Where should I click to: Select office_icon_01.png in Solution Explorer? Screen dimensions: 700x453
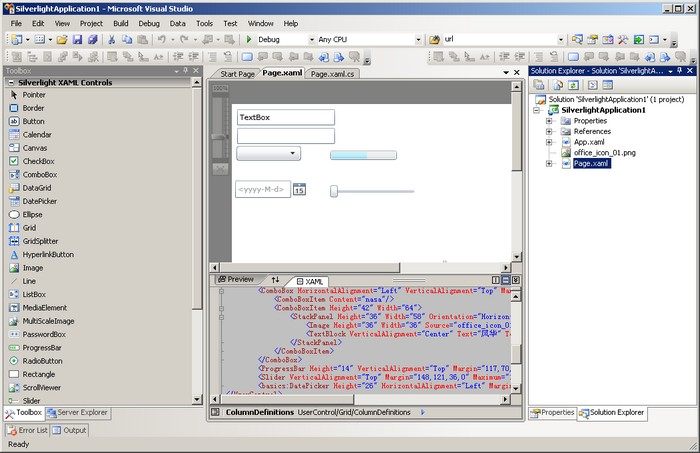click(x=604, y=153)
